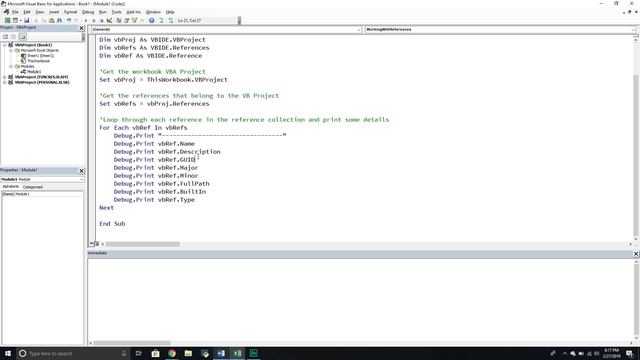Click the (Name) property value Module1

49,194
